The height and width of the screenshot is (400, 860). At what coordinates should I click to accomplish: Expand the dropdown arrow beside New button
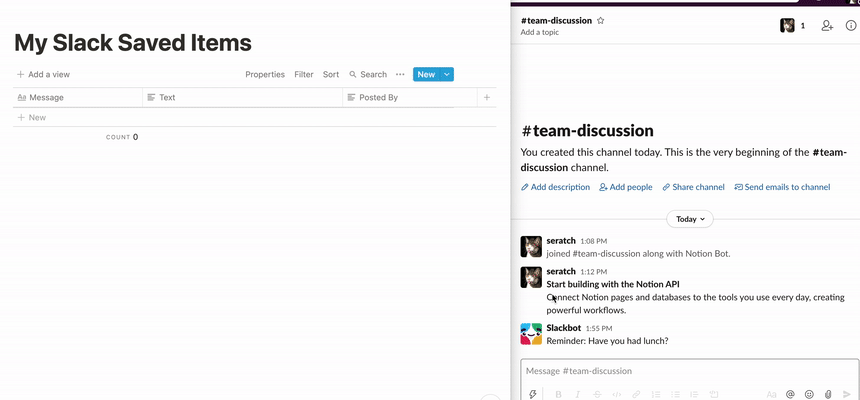pyautogui.click(x=447, y=75)
